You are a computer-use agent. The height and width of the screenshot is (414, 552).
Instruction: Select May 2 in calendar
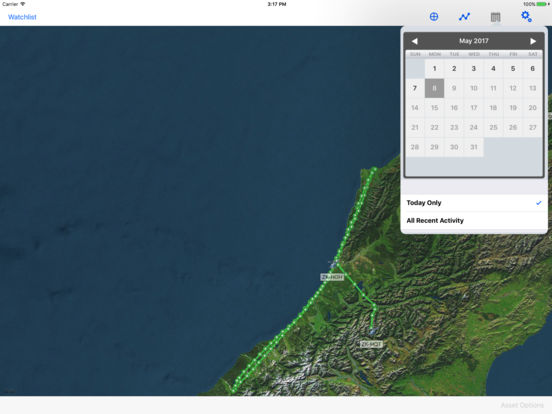(x=454, y=68)
